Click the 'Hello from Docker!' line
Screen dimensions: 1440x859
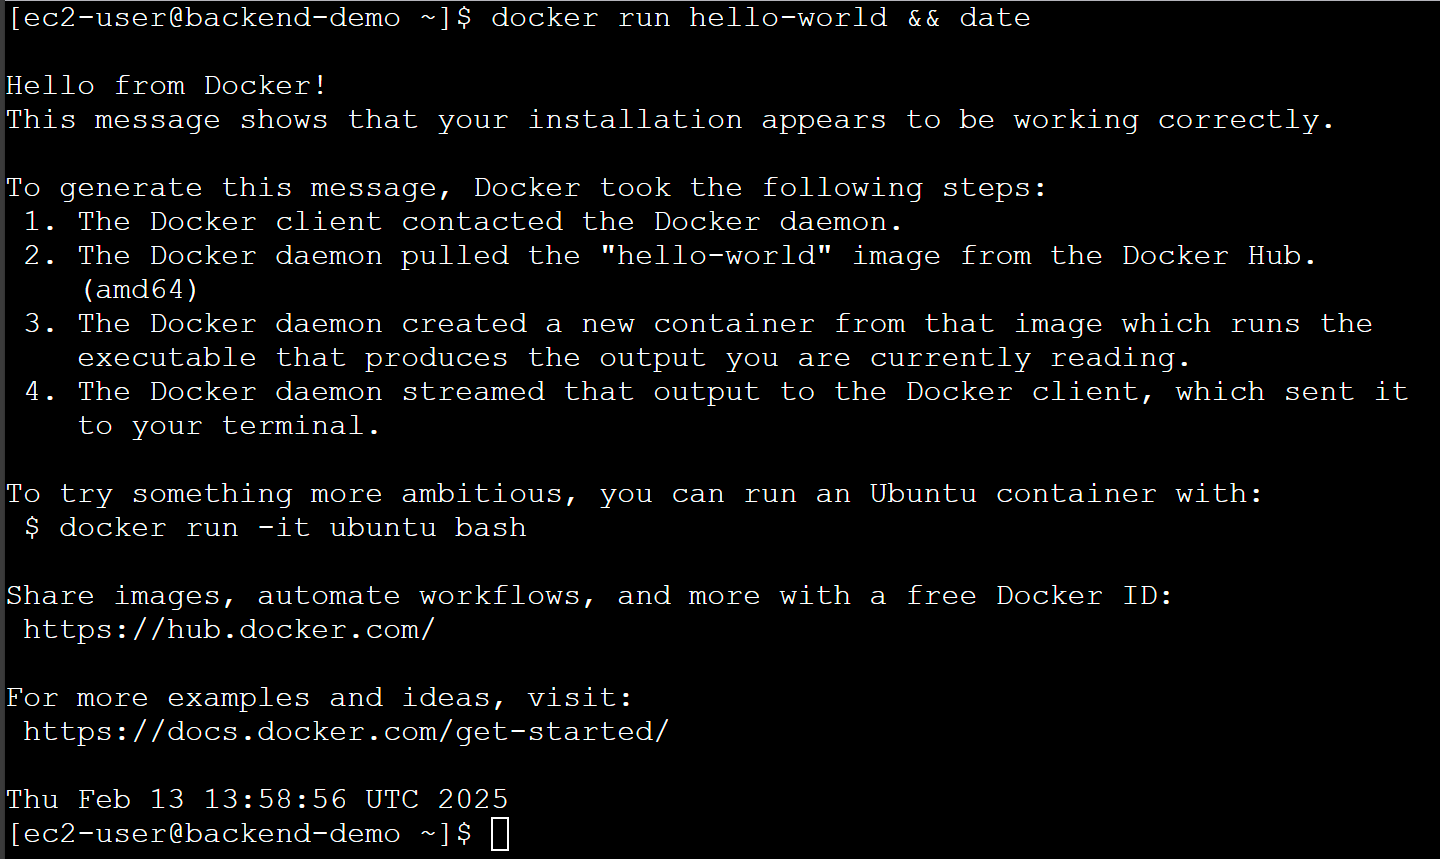[x=167, y=86]
